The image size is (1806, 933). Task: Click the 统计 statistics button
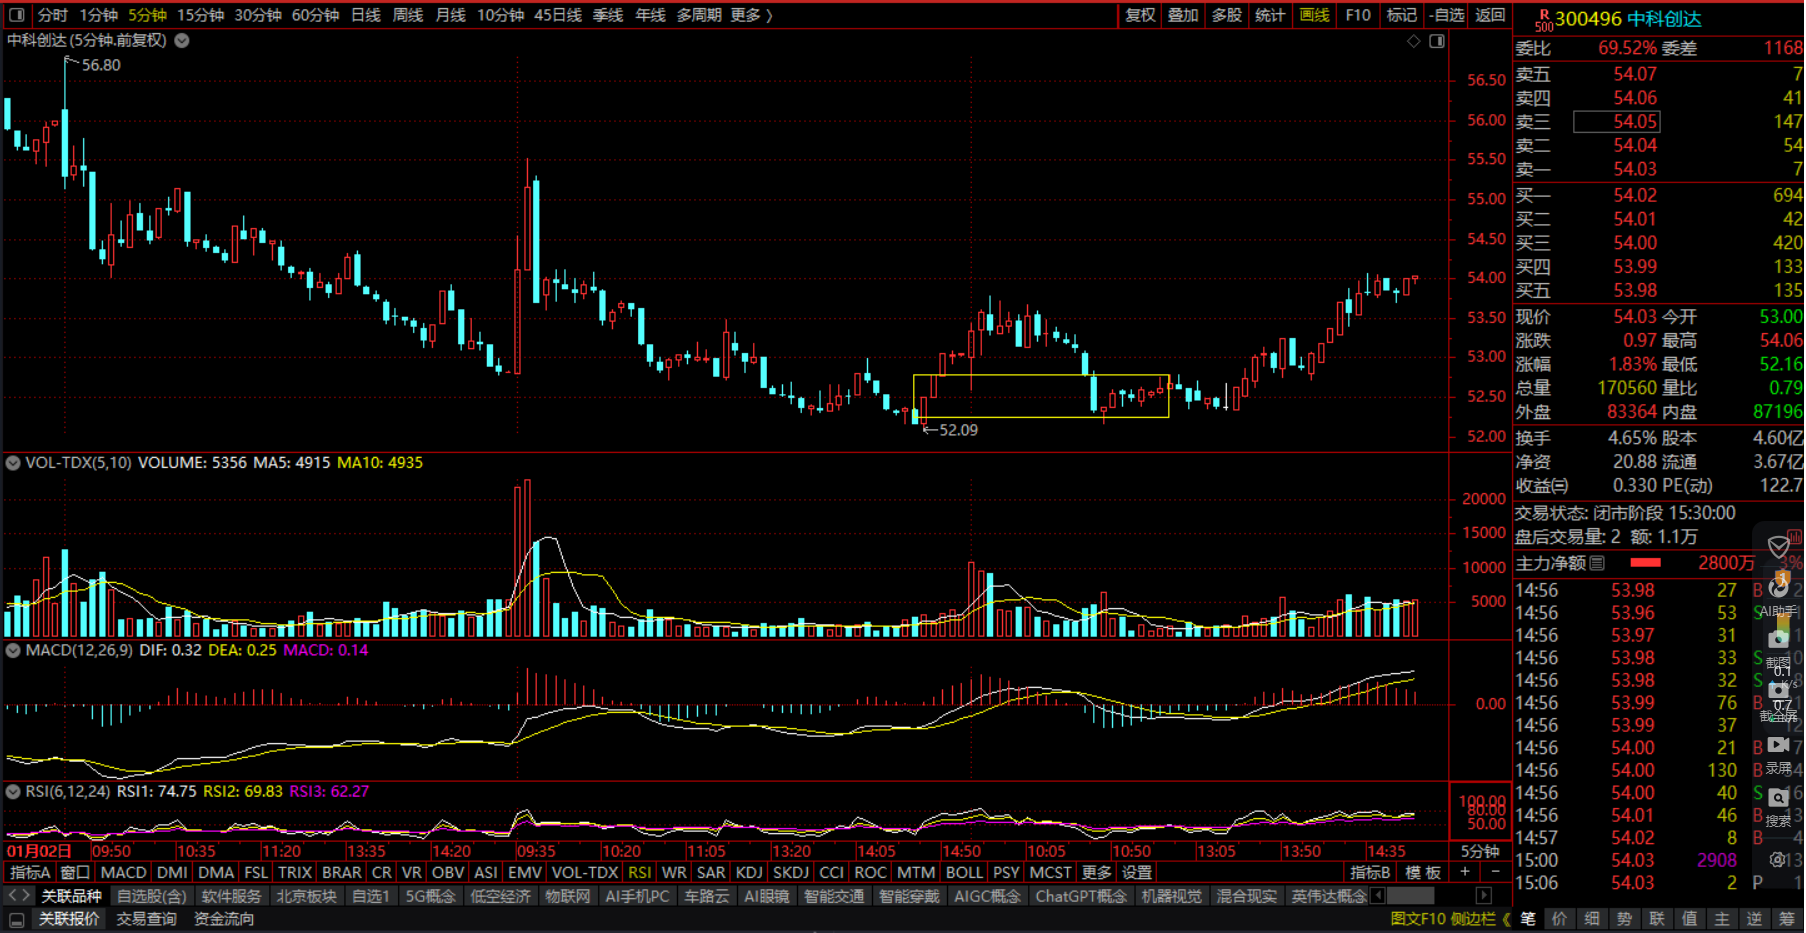click(x=1270, y=15)
